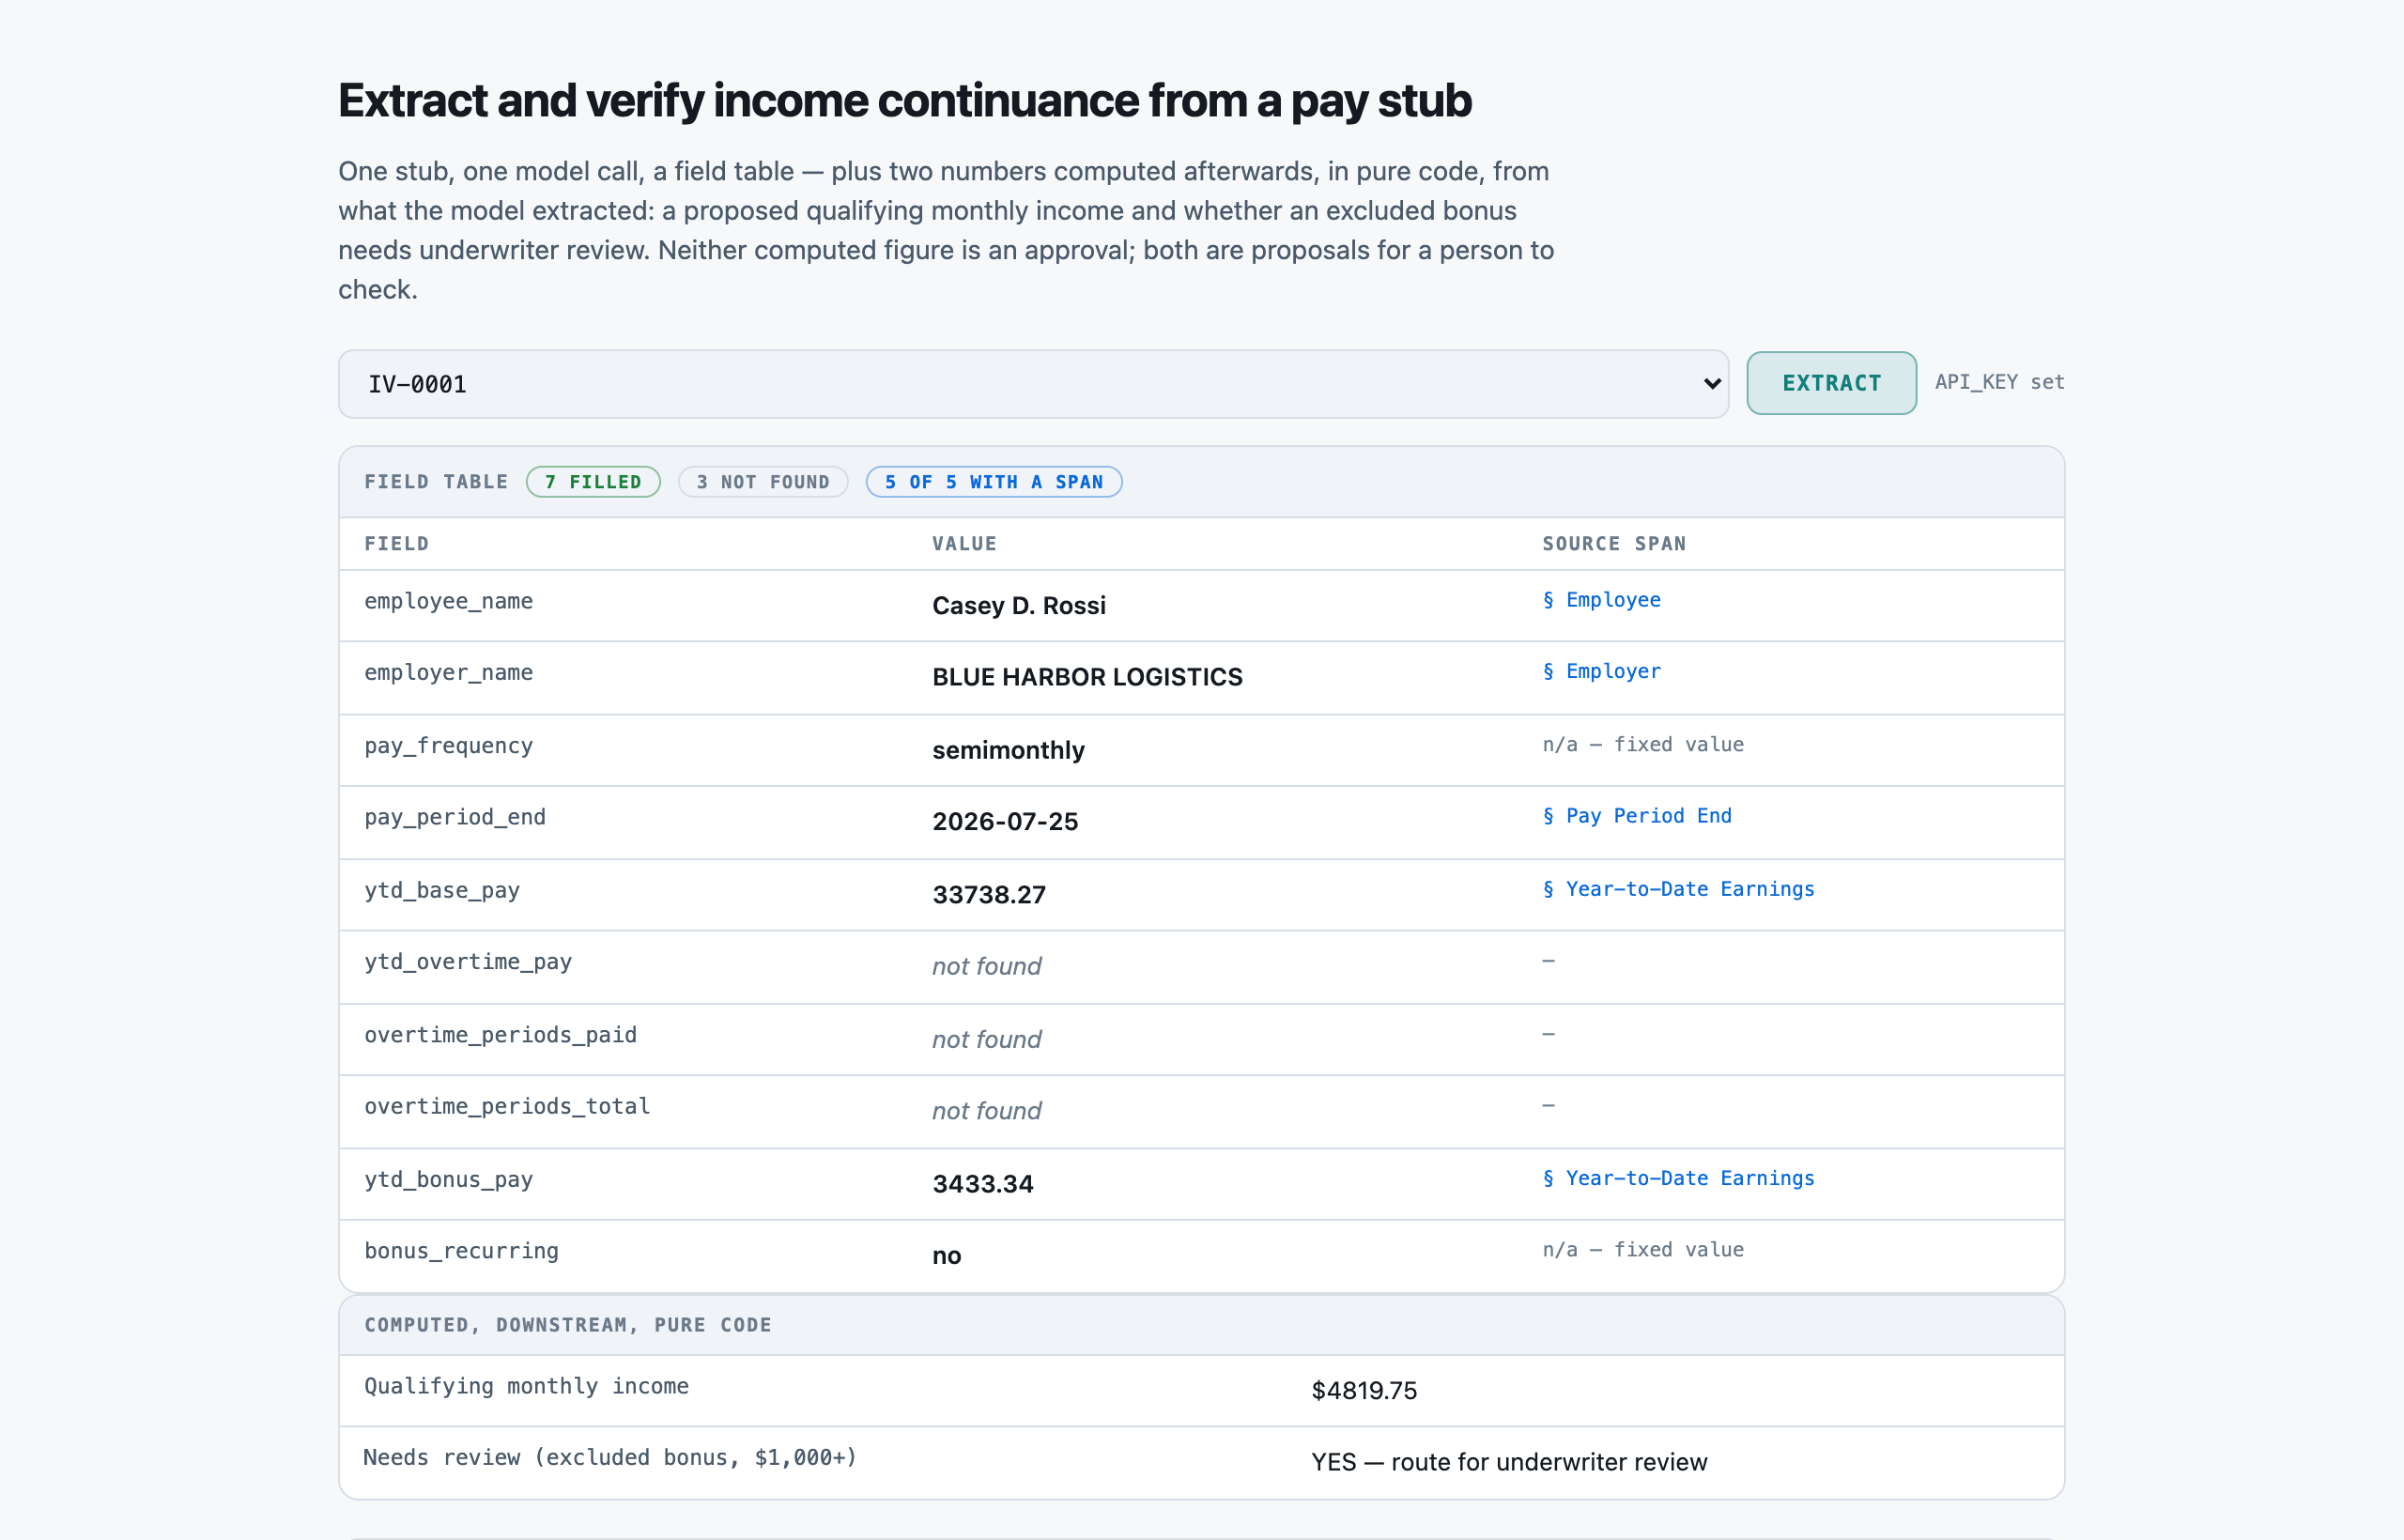Click the API_KEY set status label

point(1999,382)
